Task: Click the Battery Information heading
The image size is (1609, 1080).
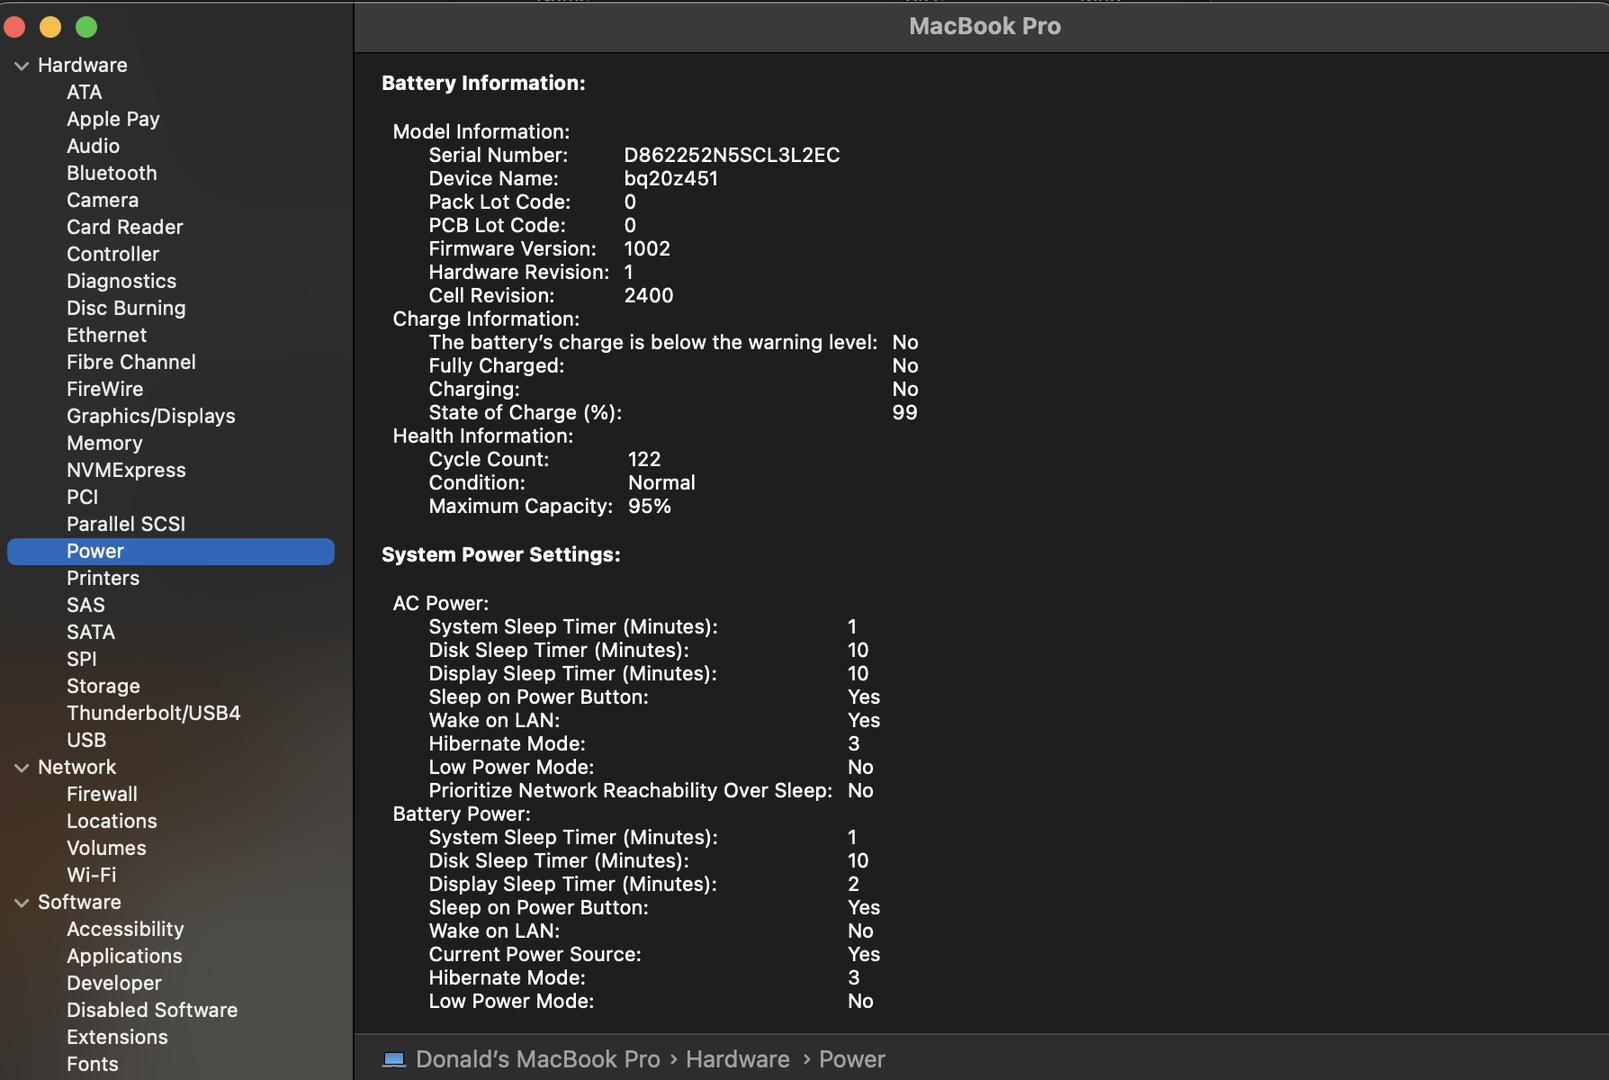Action: click(x=483, y=83)
